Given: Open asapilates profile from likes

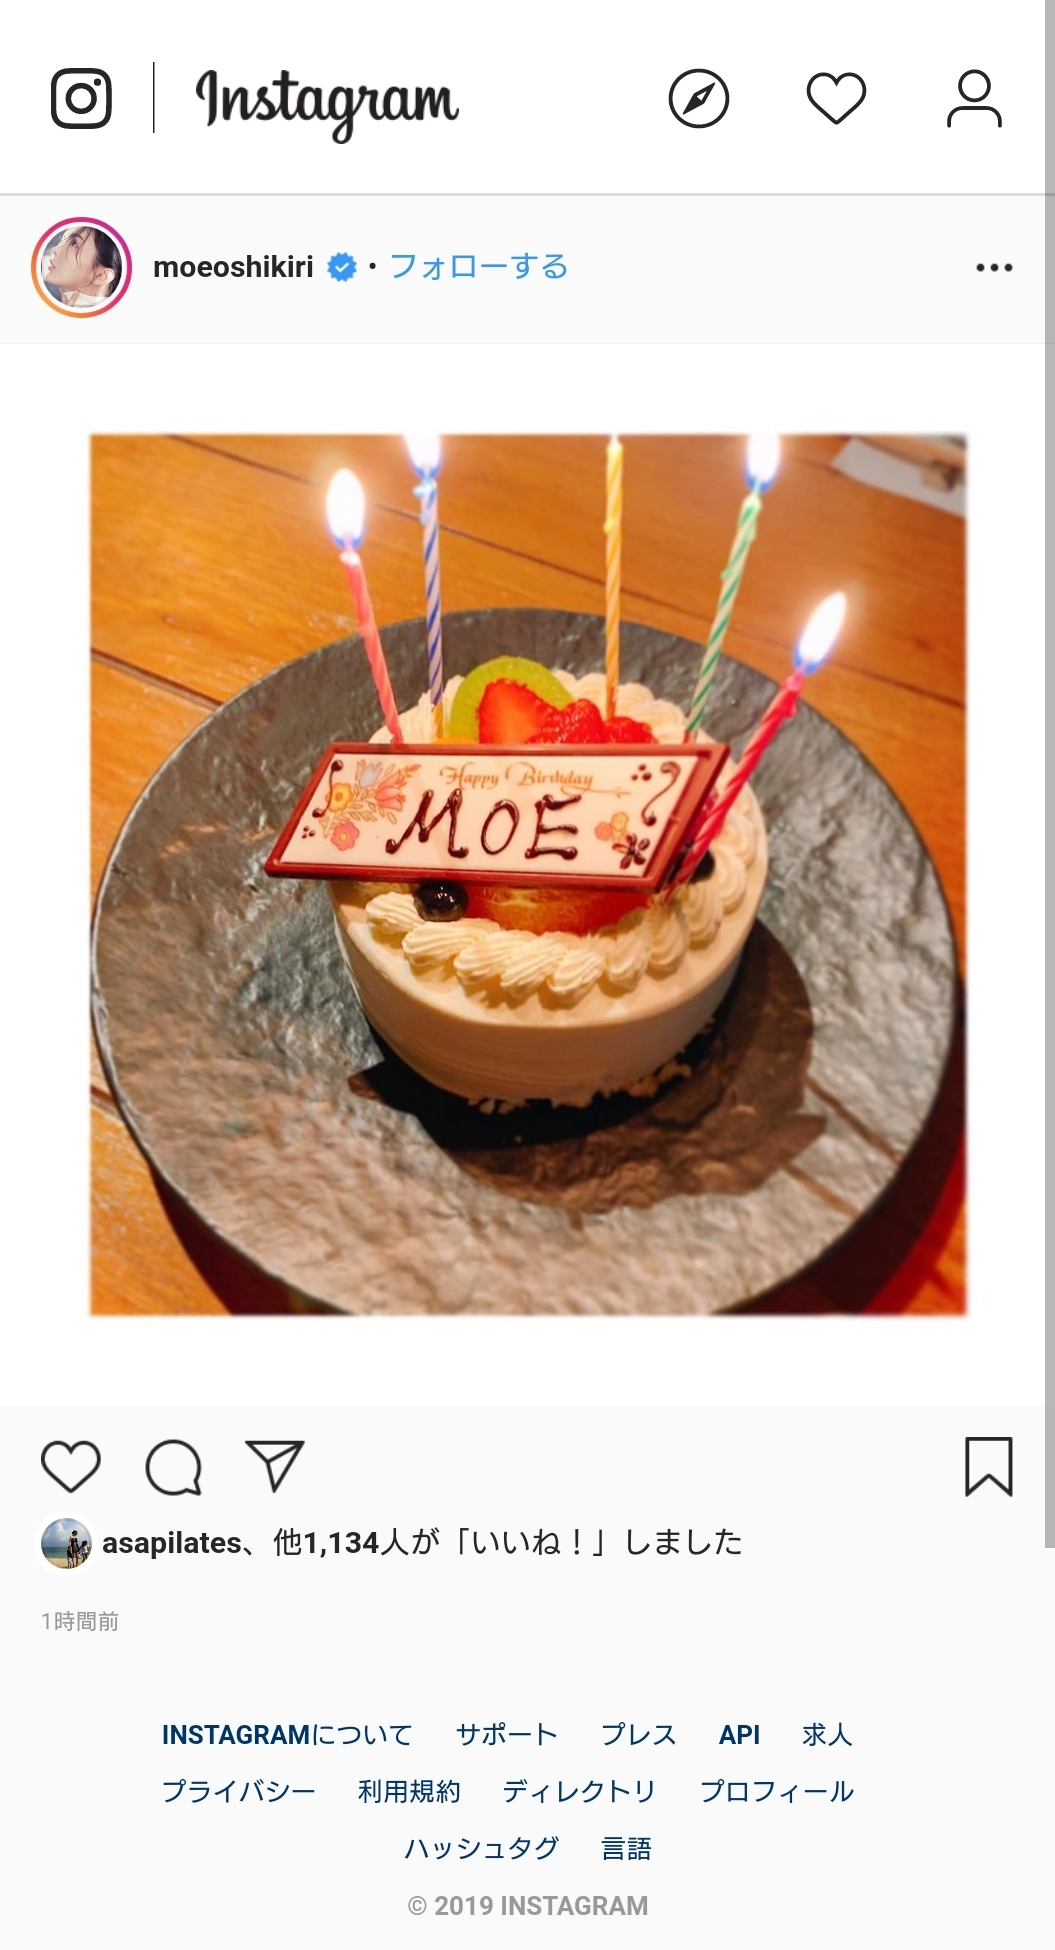Looking at the screenshot, I should [x=172, y=1543].
